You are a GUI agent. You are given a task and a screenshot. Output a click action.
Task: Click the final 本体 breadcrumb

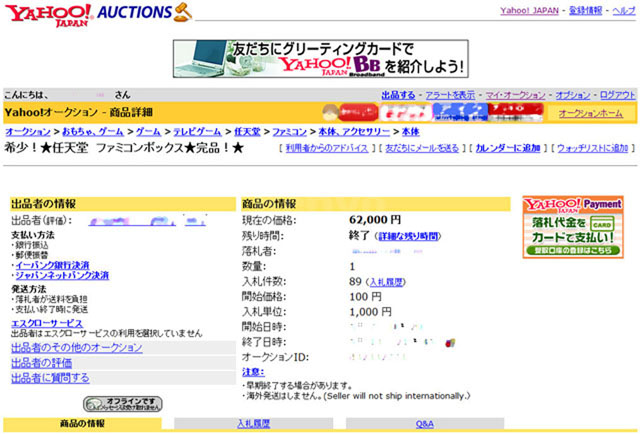(x=411, y=131)
